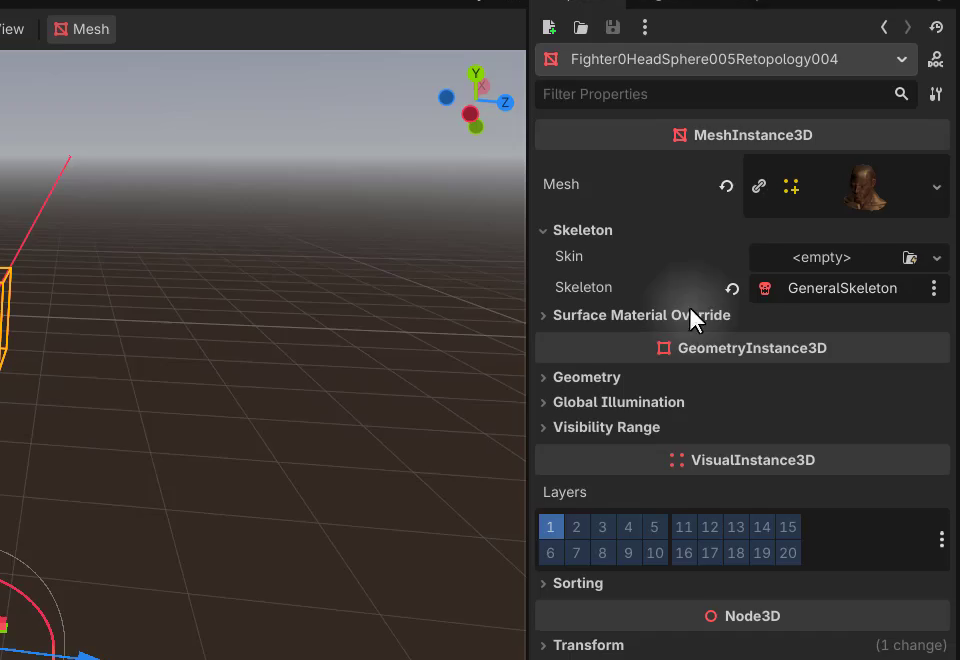Enable visual layer 20
The width and height of the screenshot is (960, 660).
[x=788, y=553]
